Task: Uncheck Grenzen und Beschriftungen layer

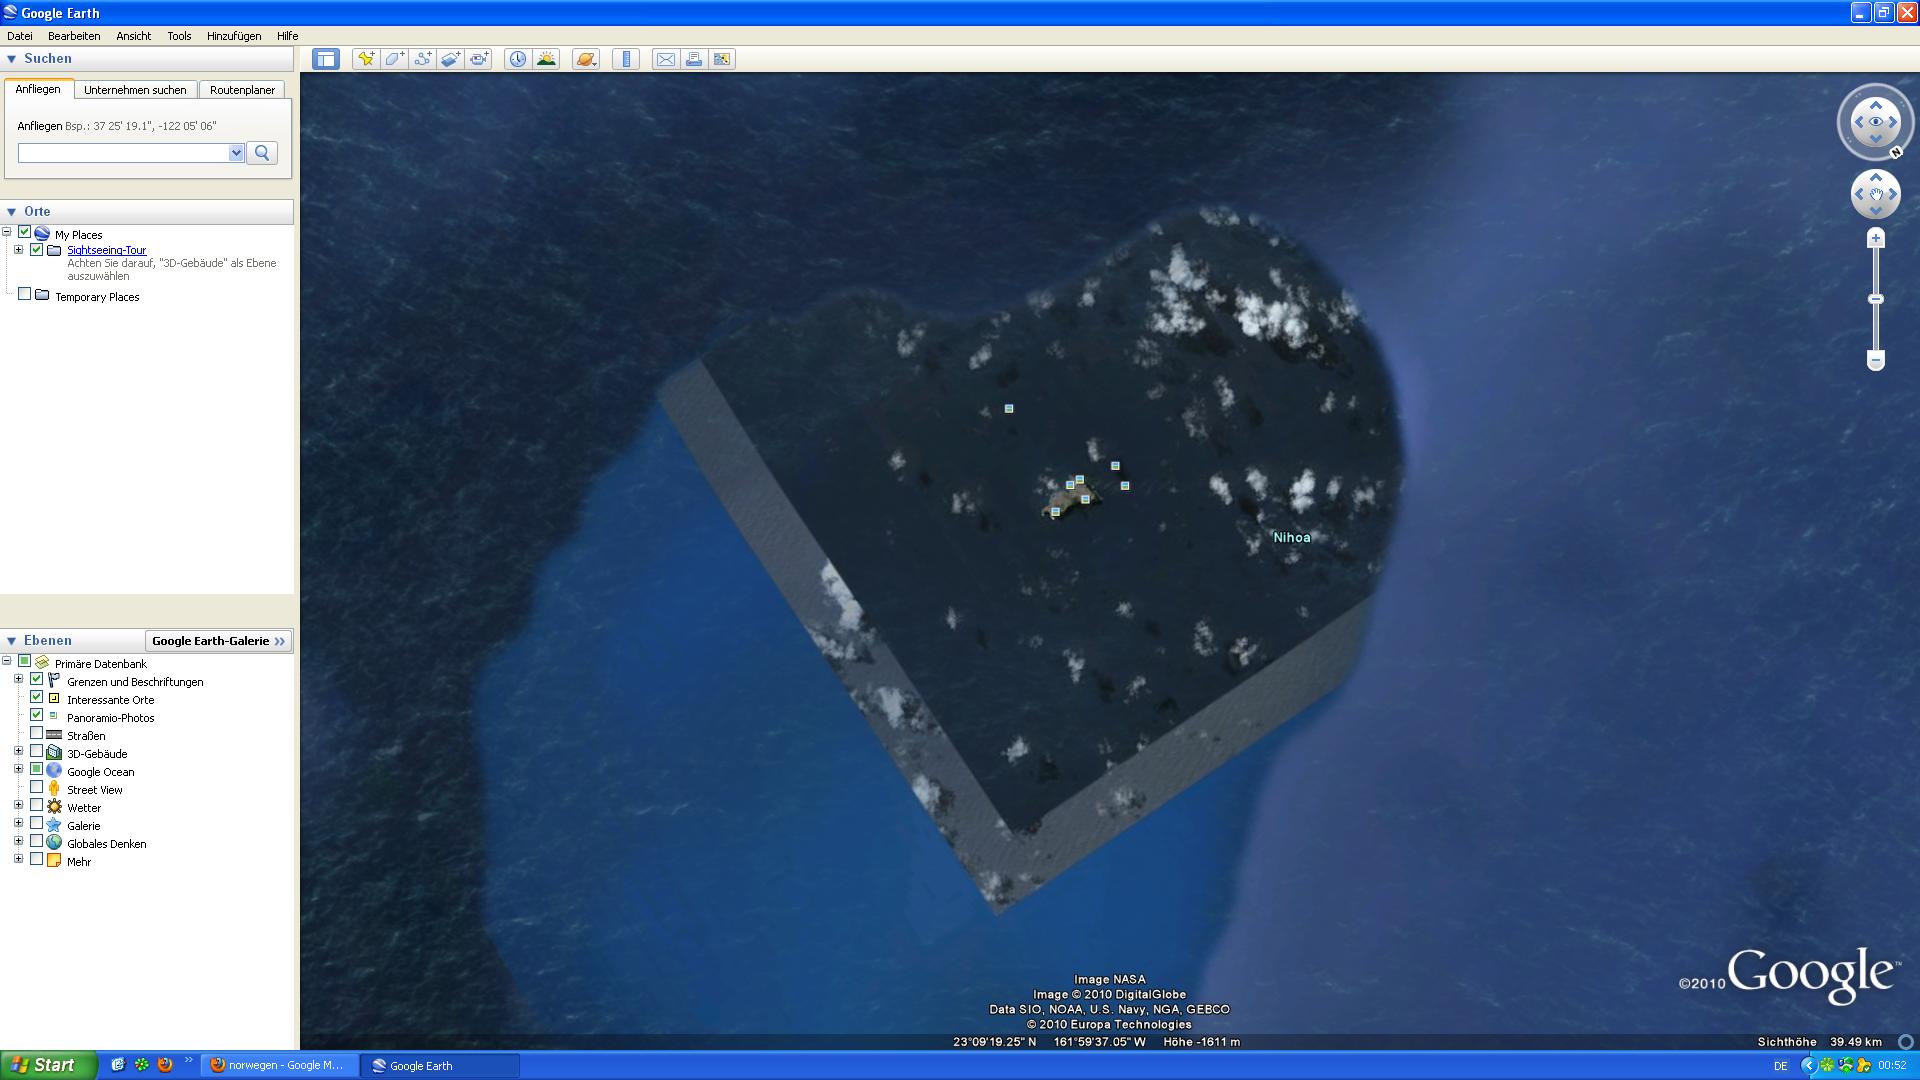Action: 37,680
